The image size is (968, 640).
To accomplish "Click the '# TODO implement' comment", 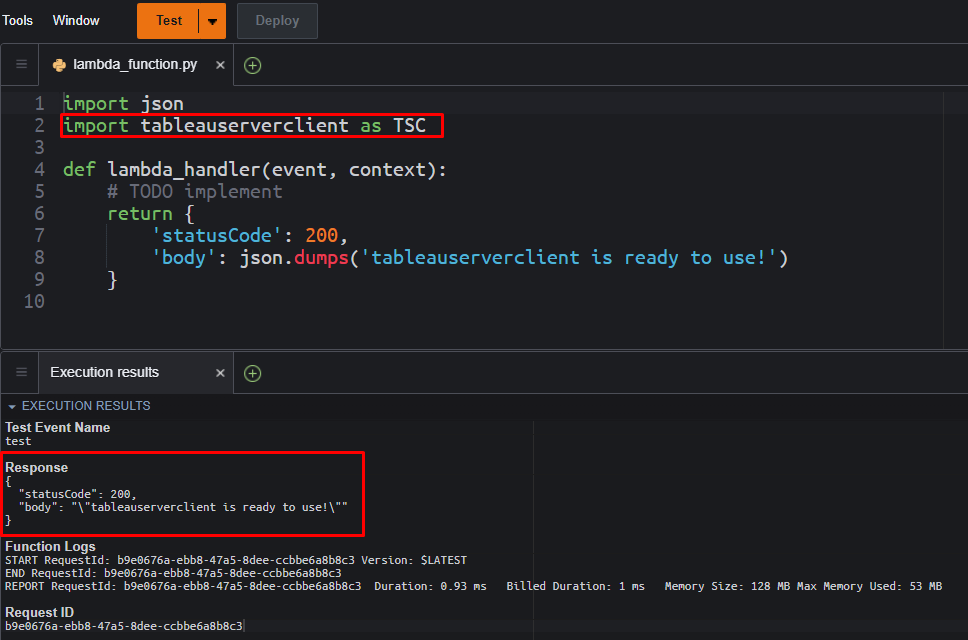I will 194,191.
